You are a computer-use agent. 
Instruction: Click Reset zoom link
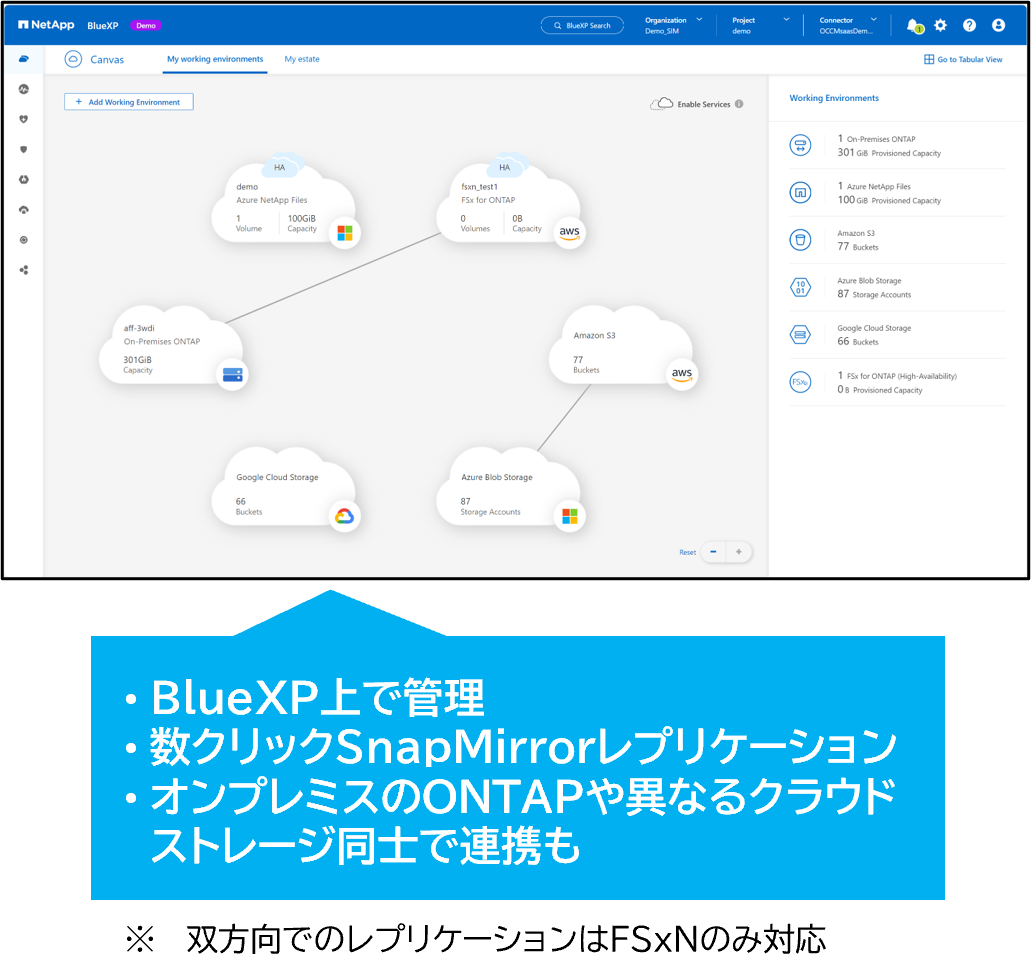coord(688,552)
